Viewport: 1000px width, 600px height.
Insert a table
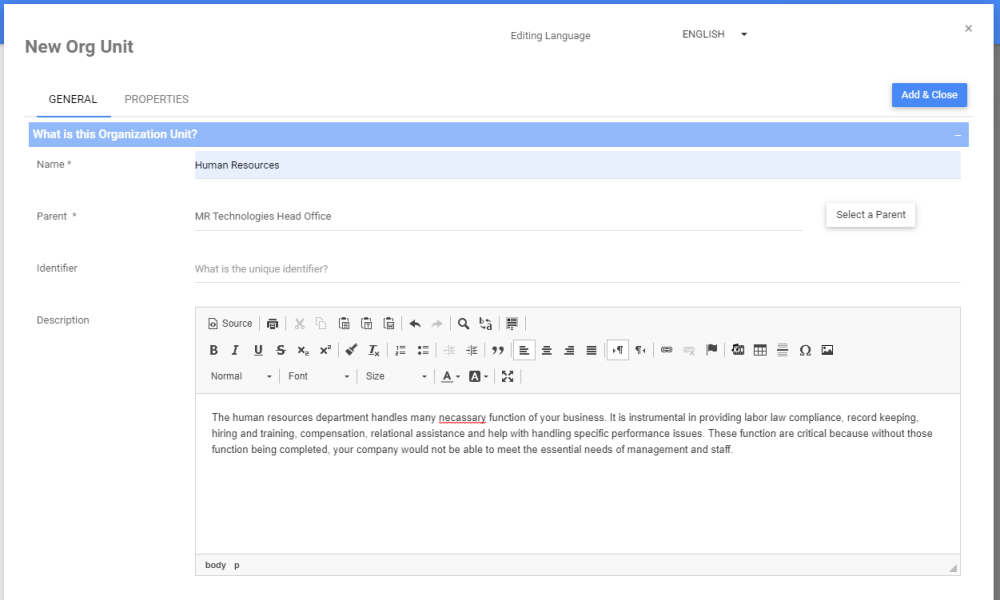[x=760, y=350]
